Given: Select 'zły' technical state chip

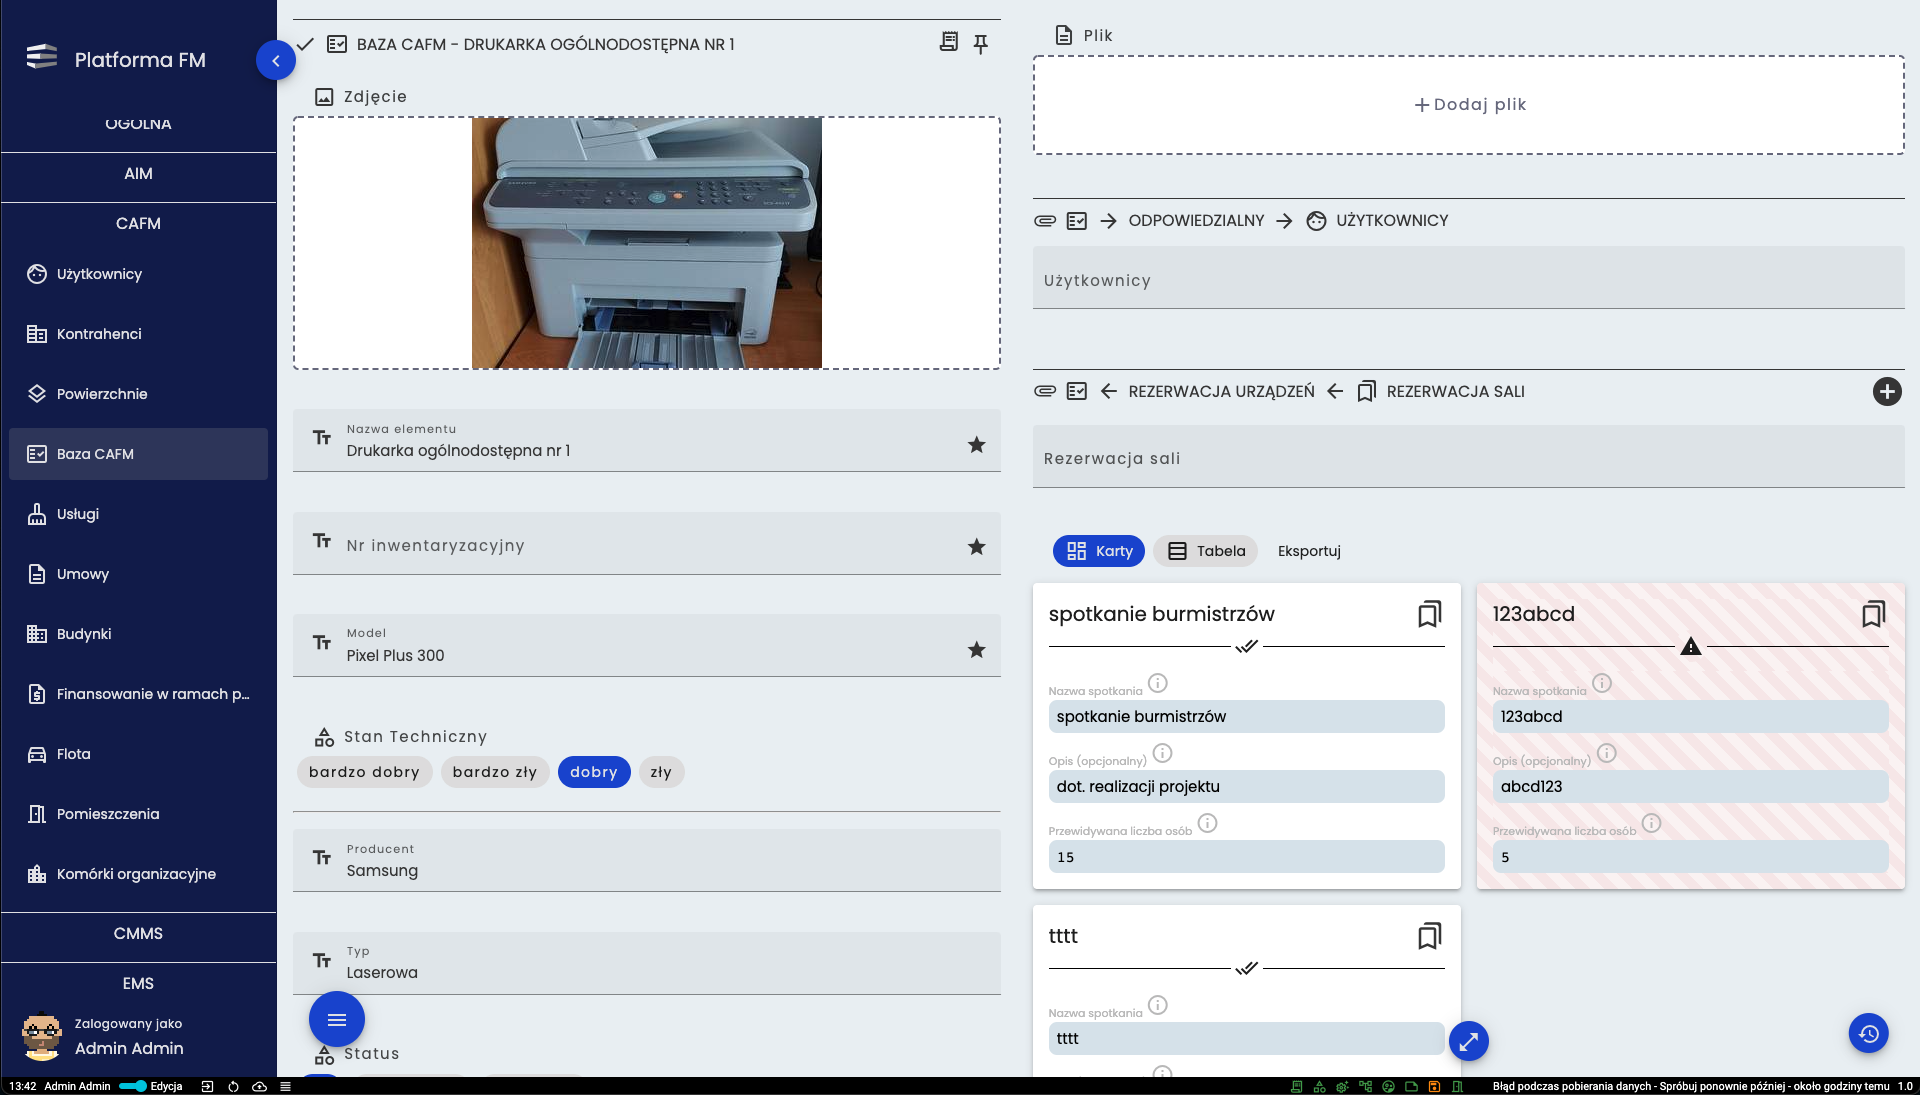Looking at the screenshot, I should click(661, 772).
